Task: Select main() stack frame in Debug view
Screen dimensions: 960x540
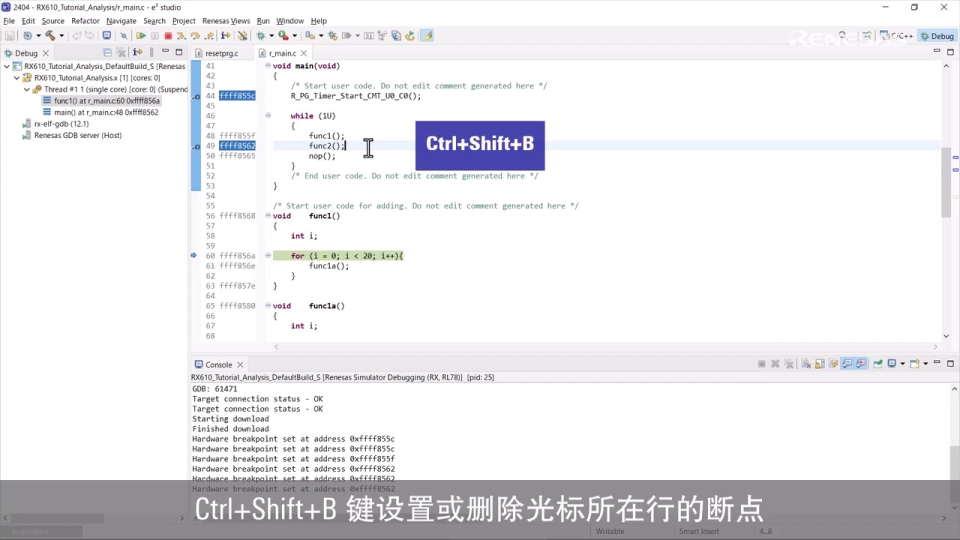Action: tap(105, 112)
